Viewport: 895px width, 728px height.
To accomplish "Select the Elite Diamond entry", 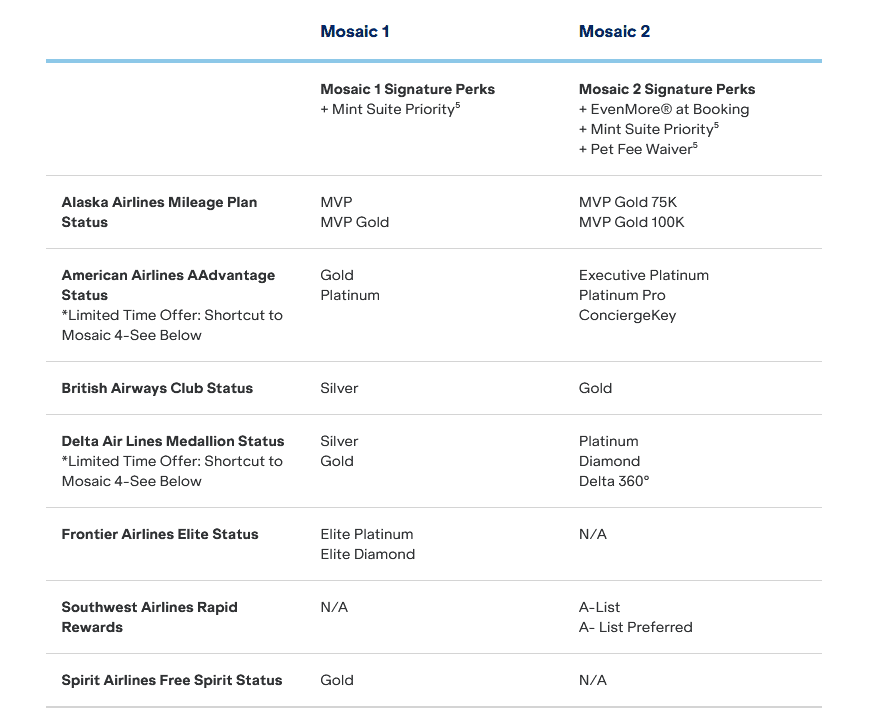I will [x=367, y=554].
